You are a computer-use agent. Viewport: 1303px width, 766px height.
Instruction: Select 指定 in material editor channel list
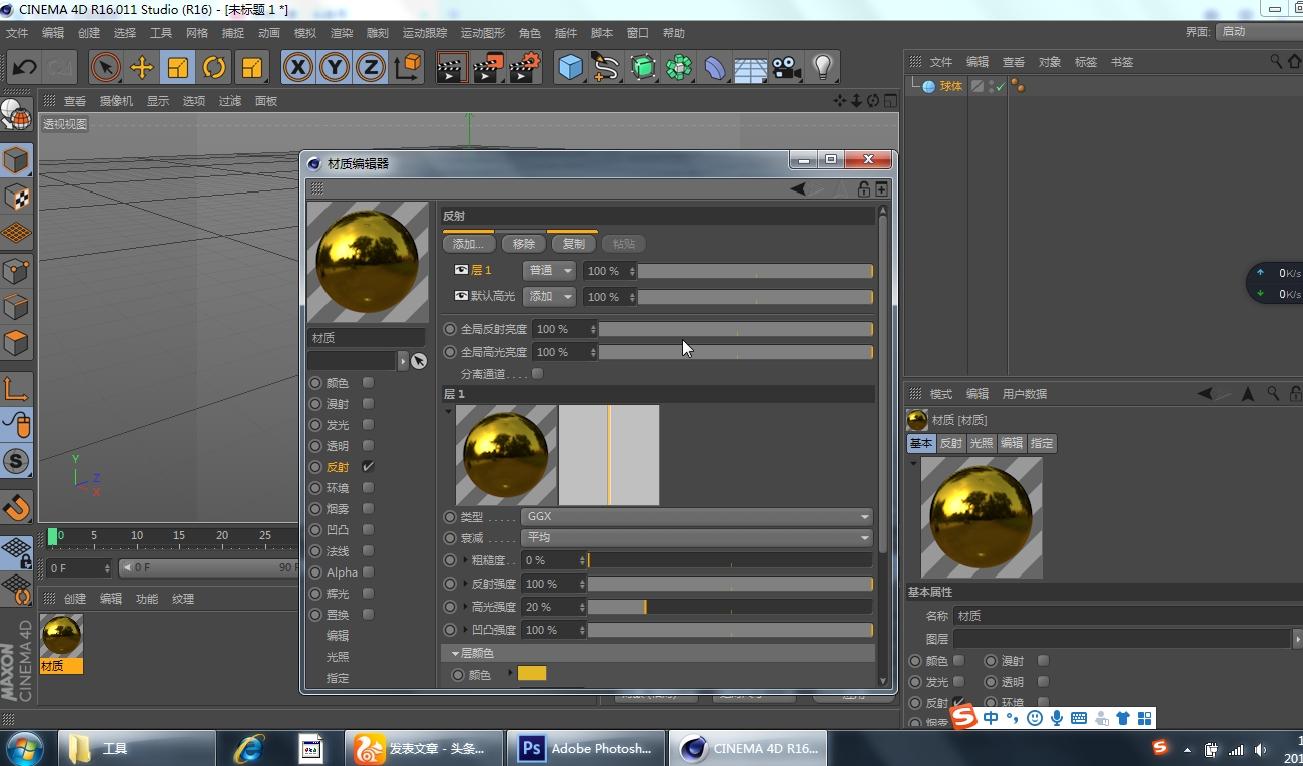[x=338, y=678]
